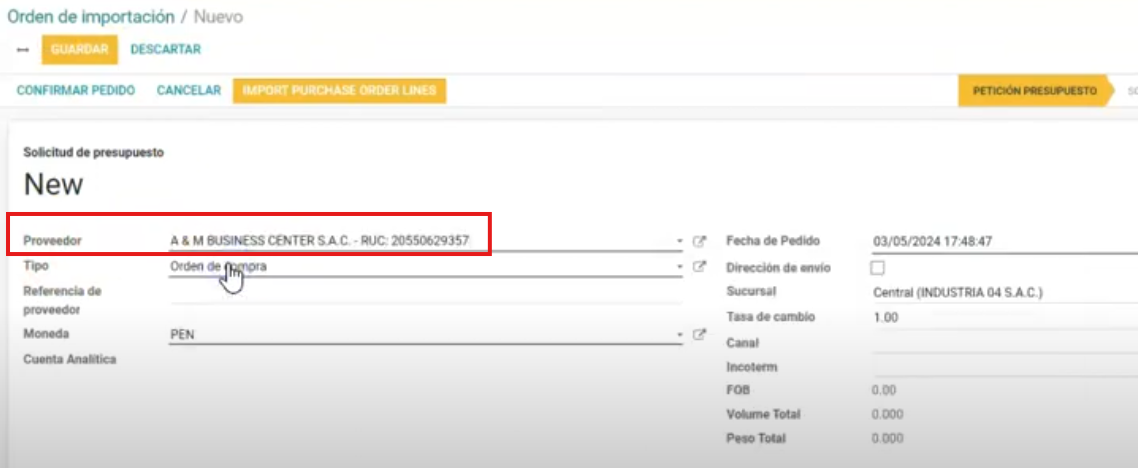This screenshot has width=1138, height=468.
Task: Expand the Tipo dropdown arrow
Action: pos(680,267)
